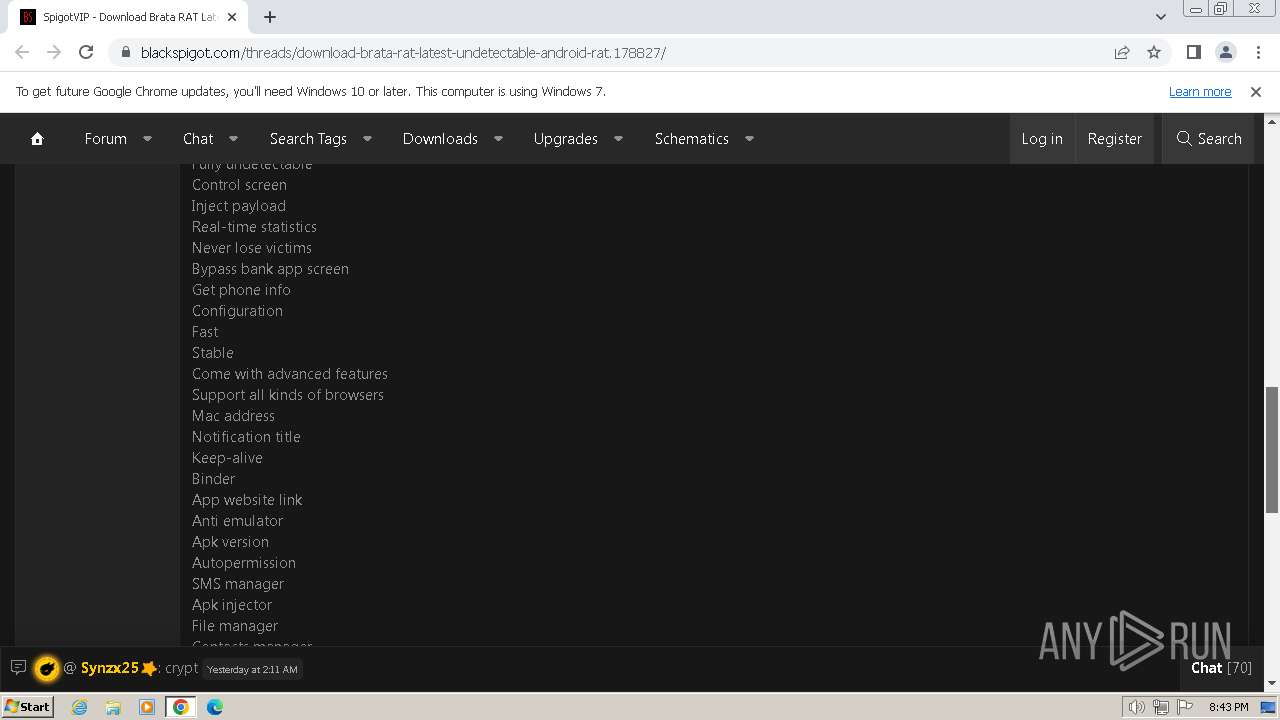Image resolution: width=1280 pixels, height=720 pixels.
Task: Open Internet Explorer from taskbar
Action: [x=80, y=707]
